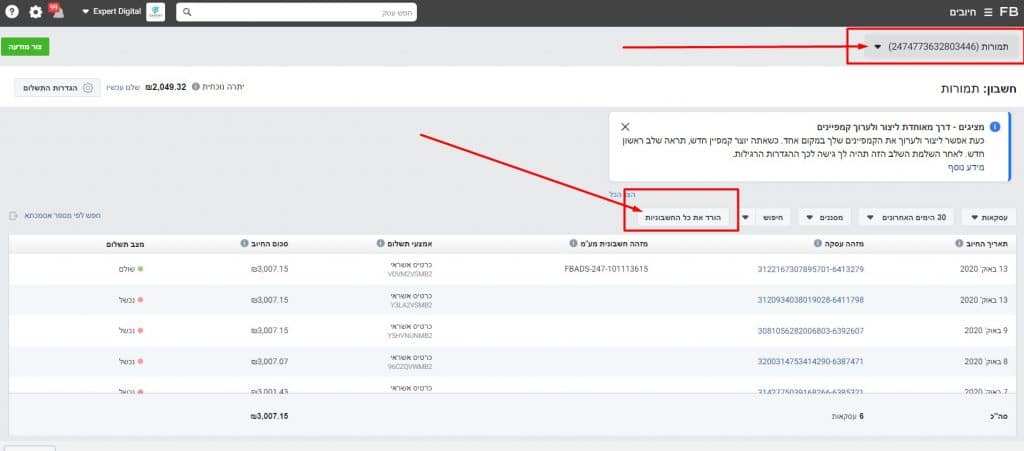The width and height of the screenshot is (1024, 451).
Task: Open the 'מידע נוסף' link in banner
Action: click(x=966, y=167)
